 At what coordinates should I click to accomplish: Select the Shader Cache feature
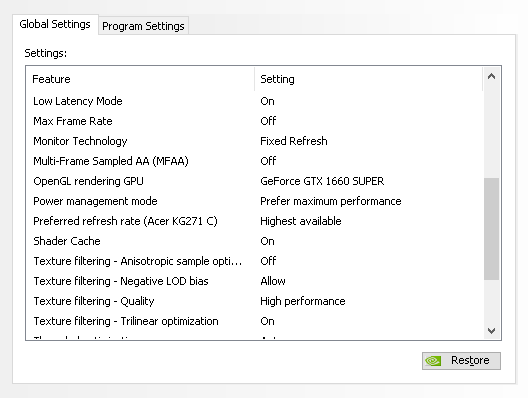[x=67, y=241]
